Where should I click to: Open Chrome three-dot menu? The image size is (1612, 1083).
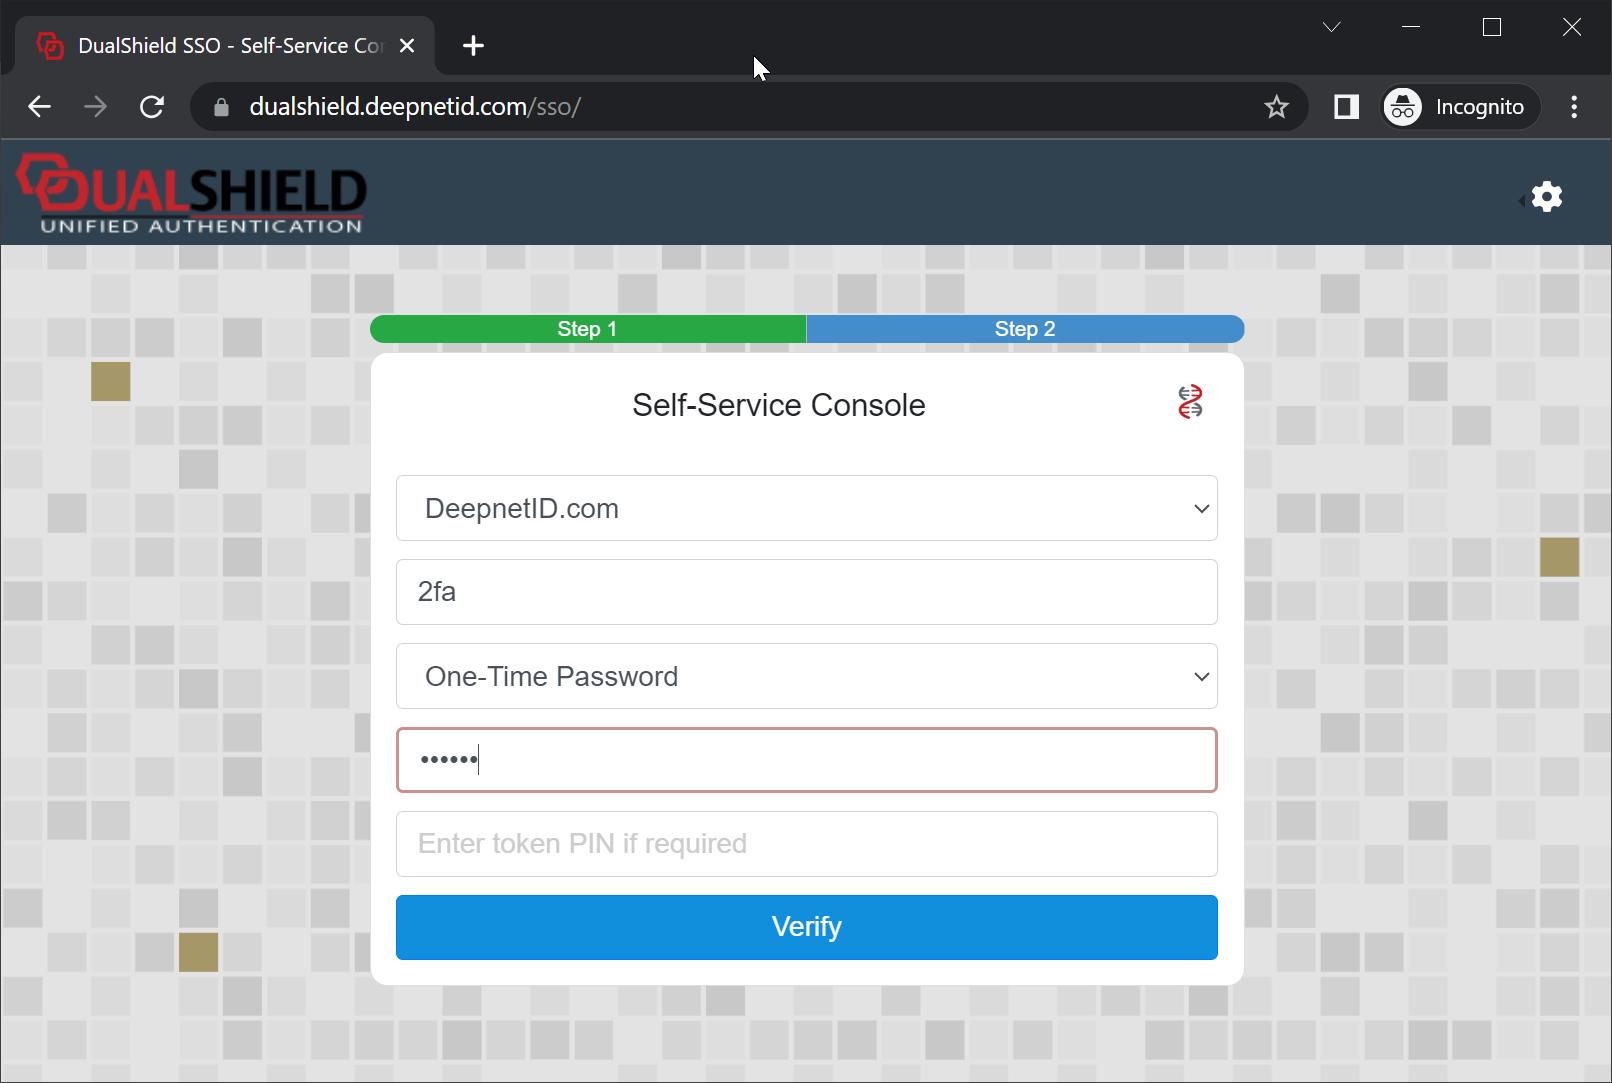[x=1573, y=107]
